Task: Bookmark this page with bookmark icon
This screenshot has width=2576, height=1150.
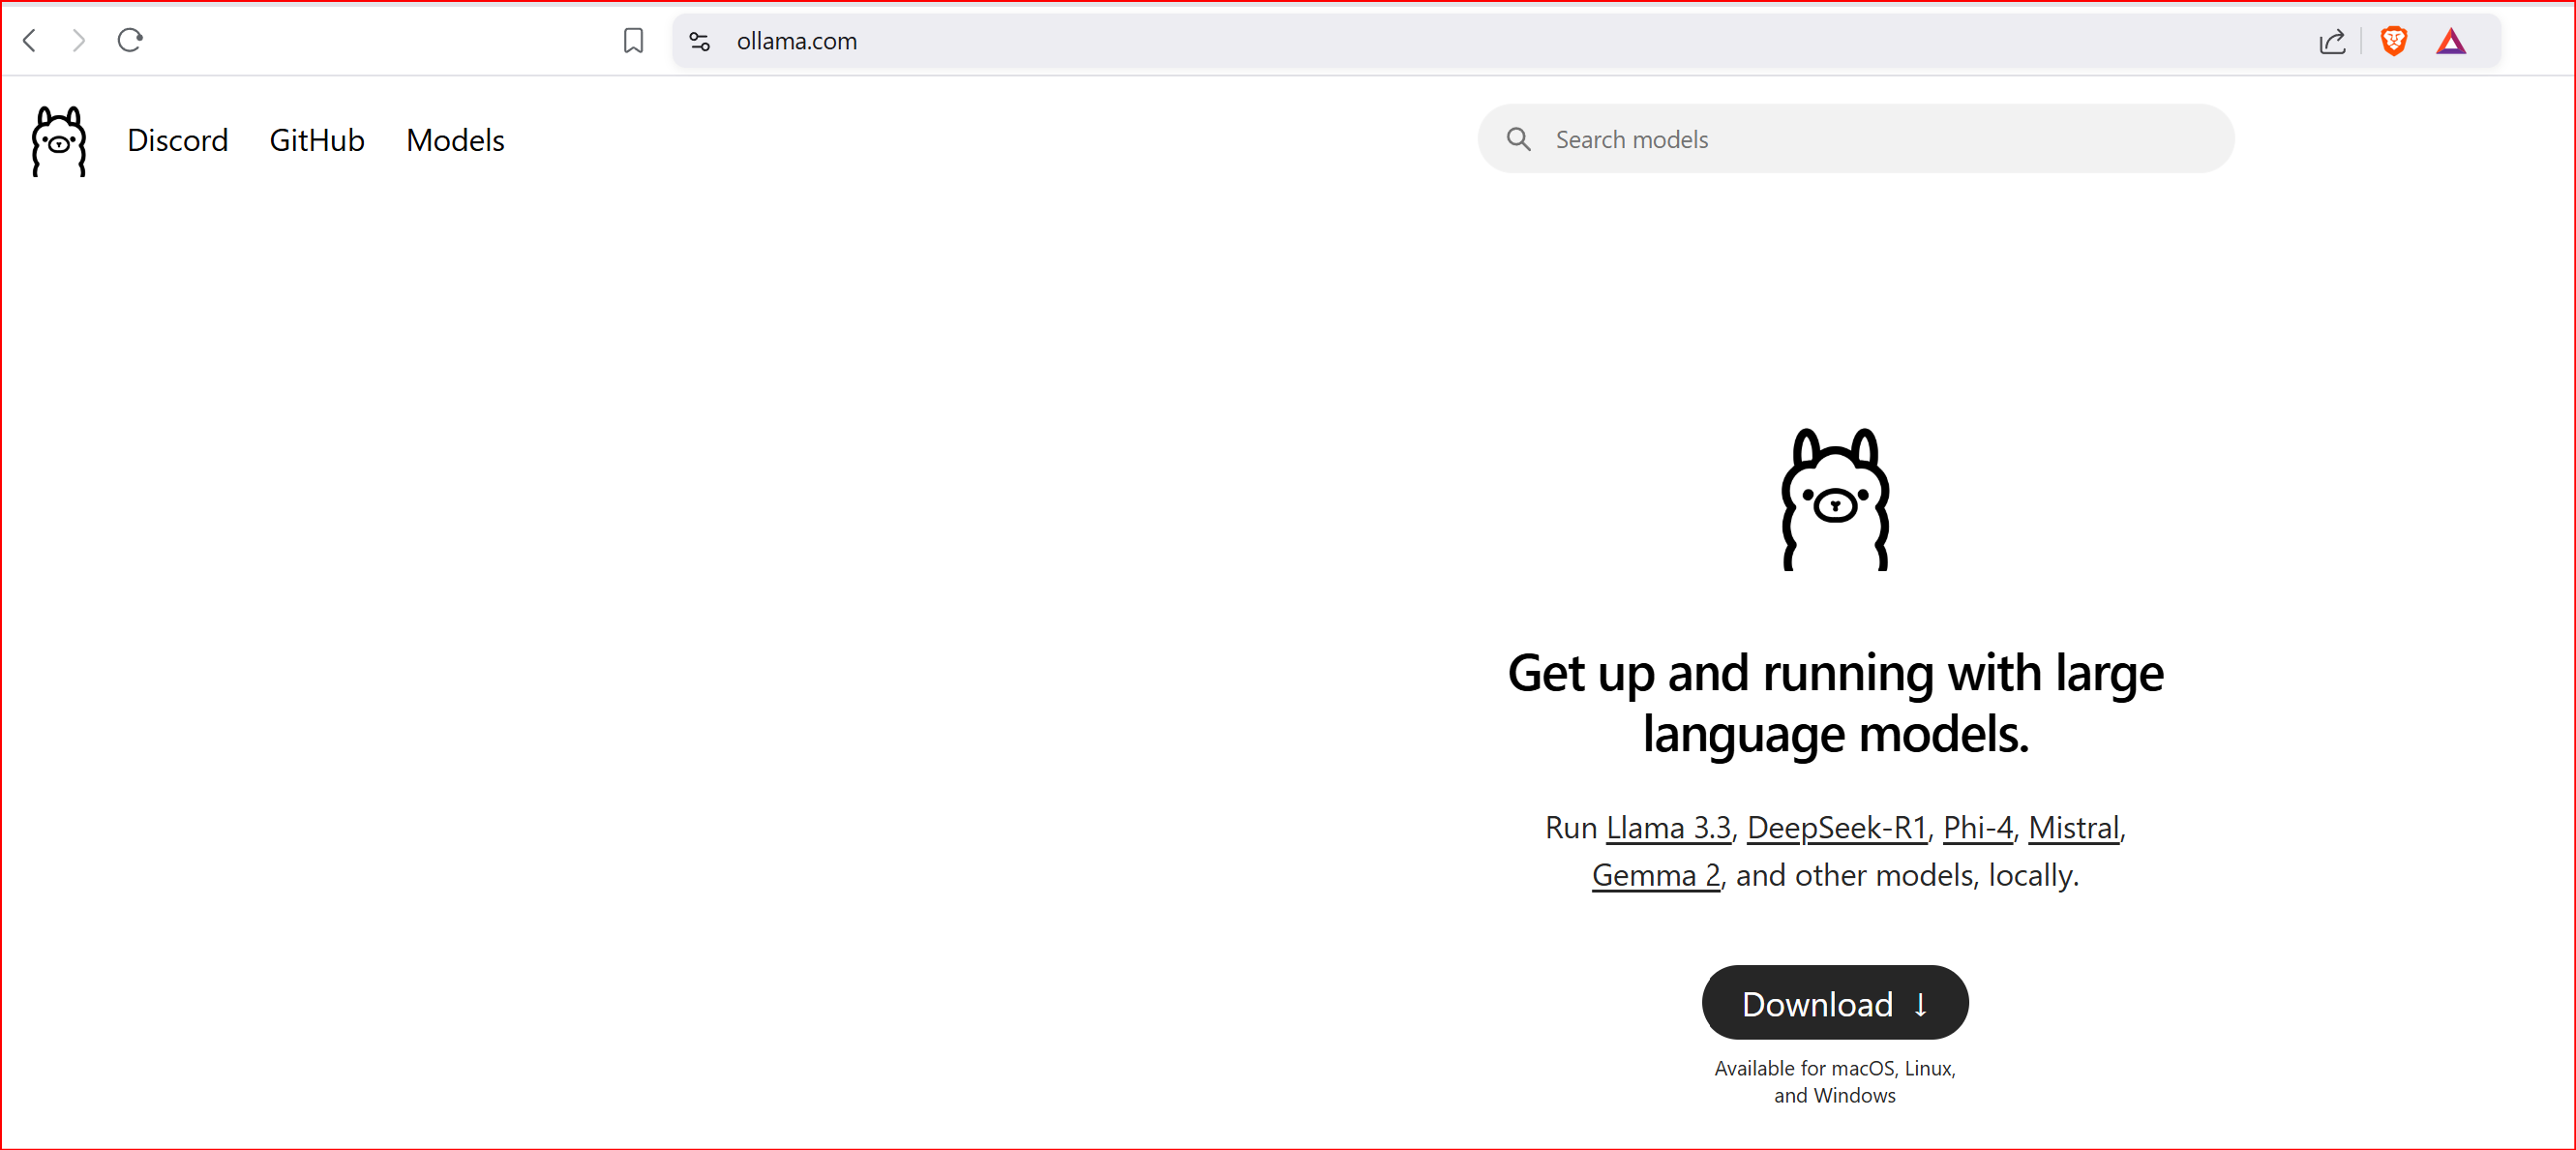Action: pos(633,41)
